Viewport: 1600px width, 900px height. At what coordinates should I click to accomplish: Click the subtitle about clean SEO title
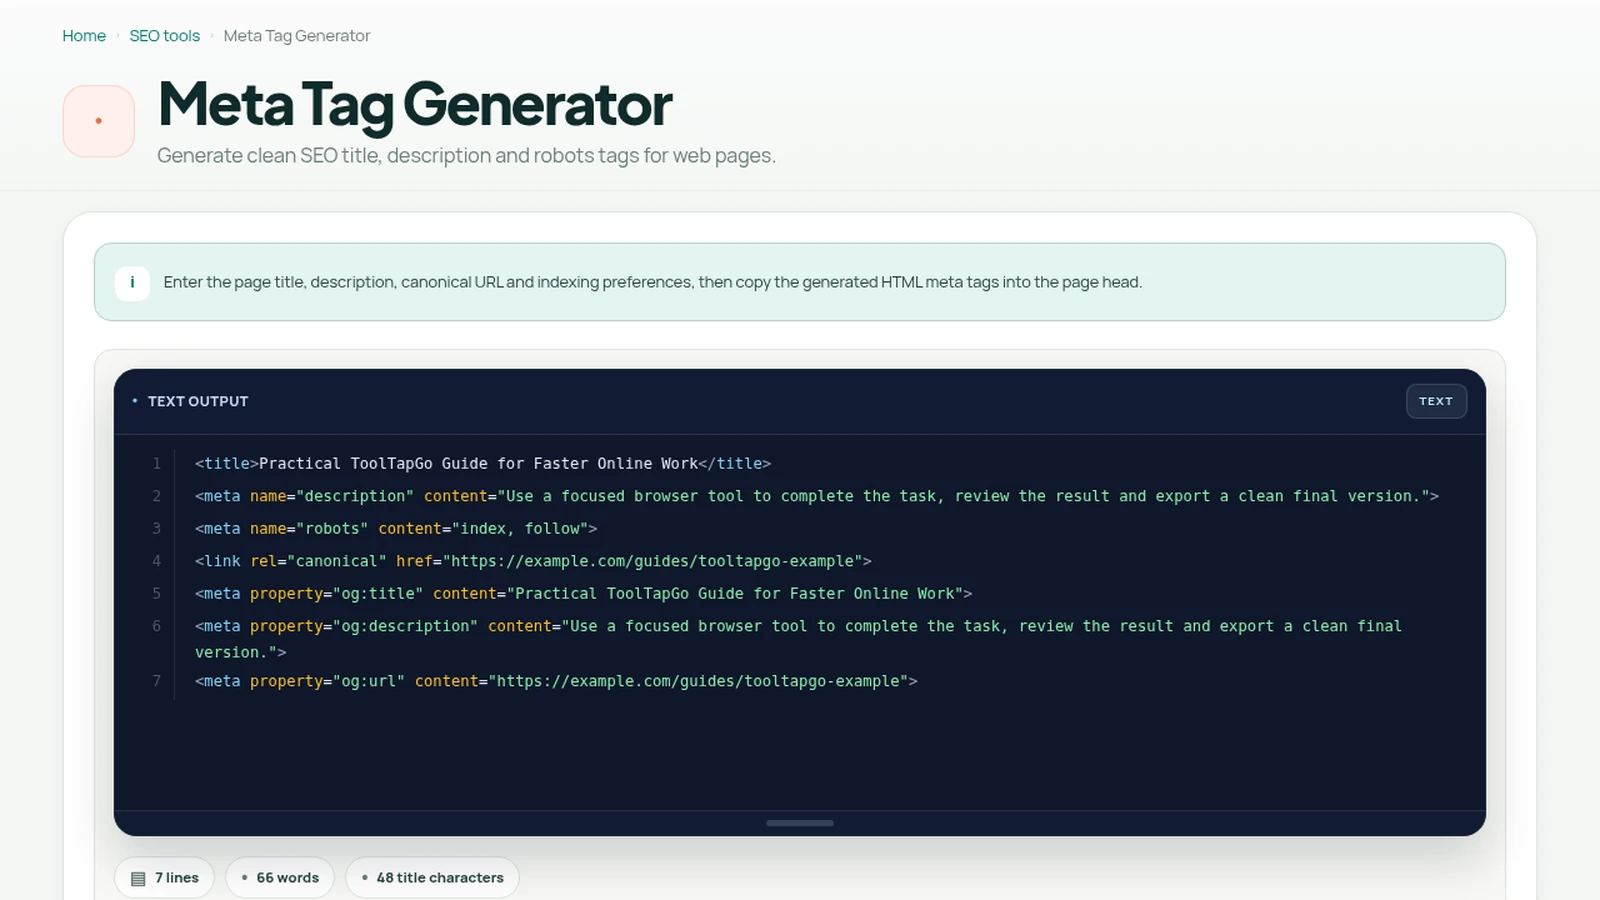(x=466, y=156)
